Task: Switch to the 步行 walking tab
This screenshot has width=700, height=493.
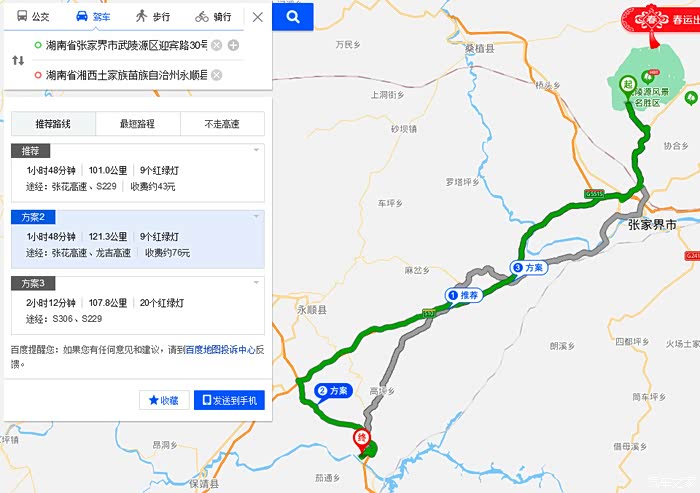Action: 153,17
